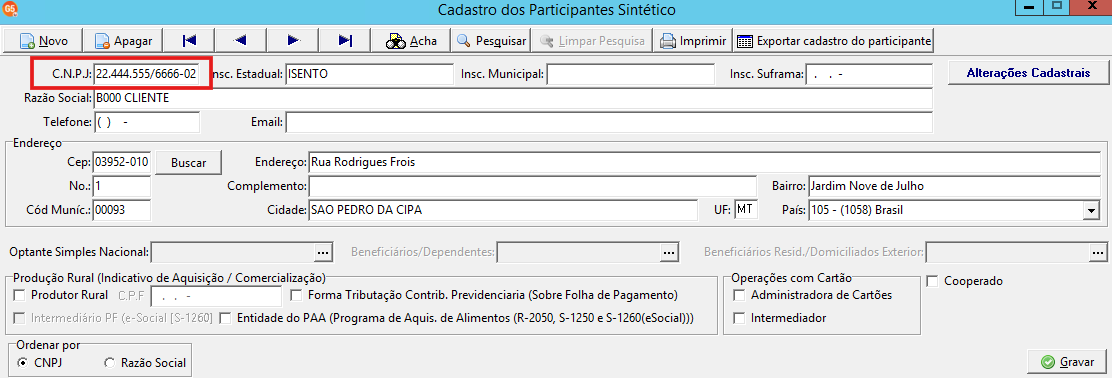1112x378 pixels.
Task: Open Optante Simples Nacional ellipsis button
Action: pos(323,252)
